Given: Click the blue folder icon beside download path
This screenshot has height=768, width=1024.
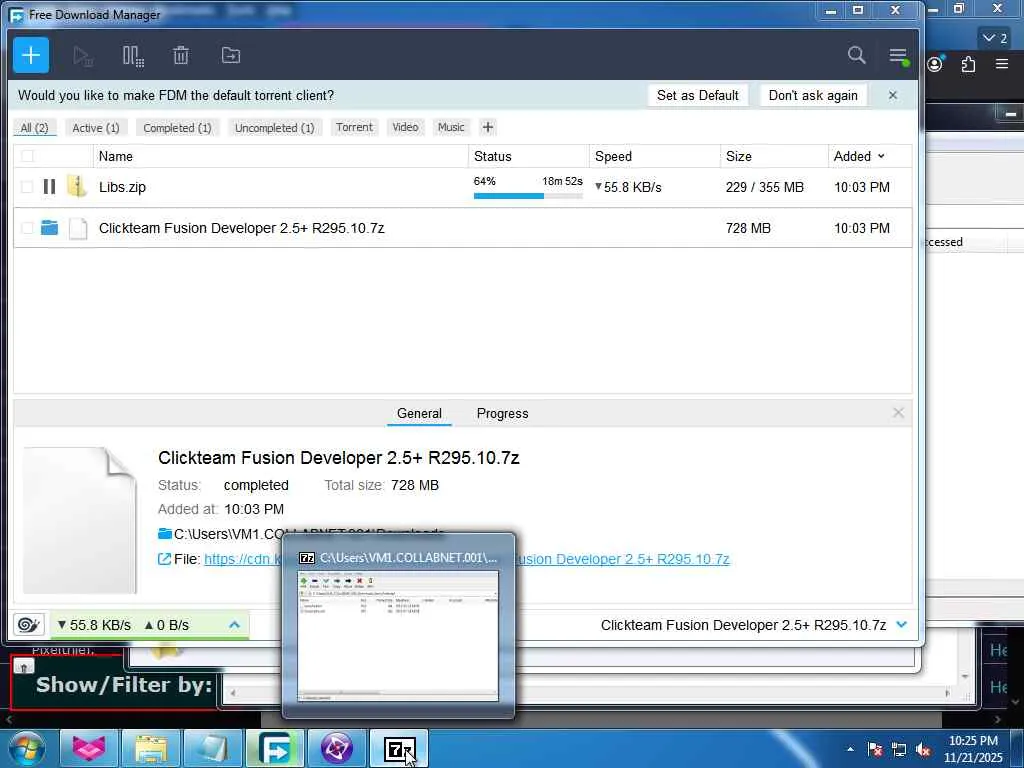Looking at the screenshot, I should pyautogui.click(x=165, y=534).
